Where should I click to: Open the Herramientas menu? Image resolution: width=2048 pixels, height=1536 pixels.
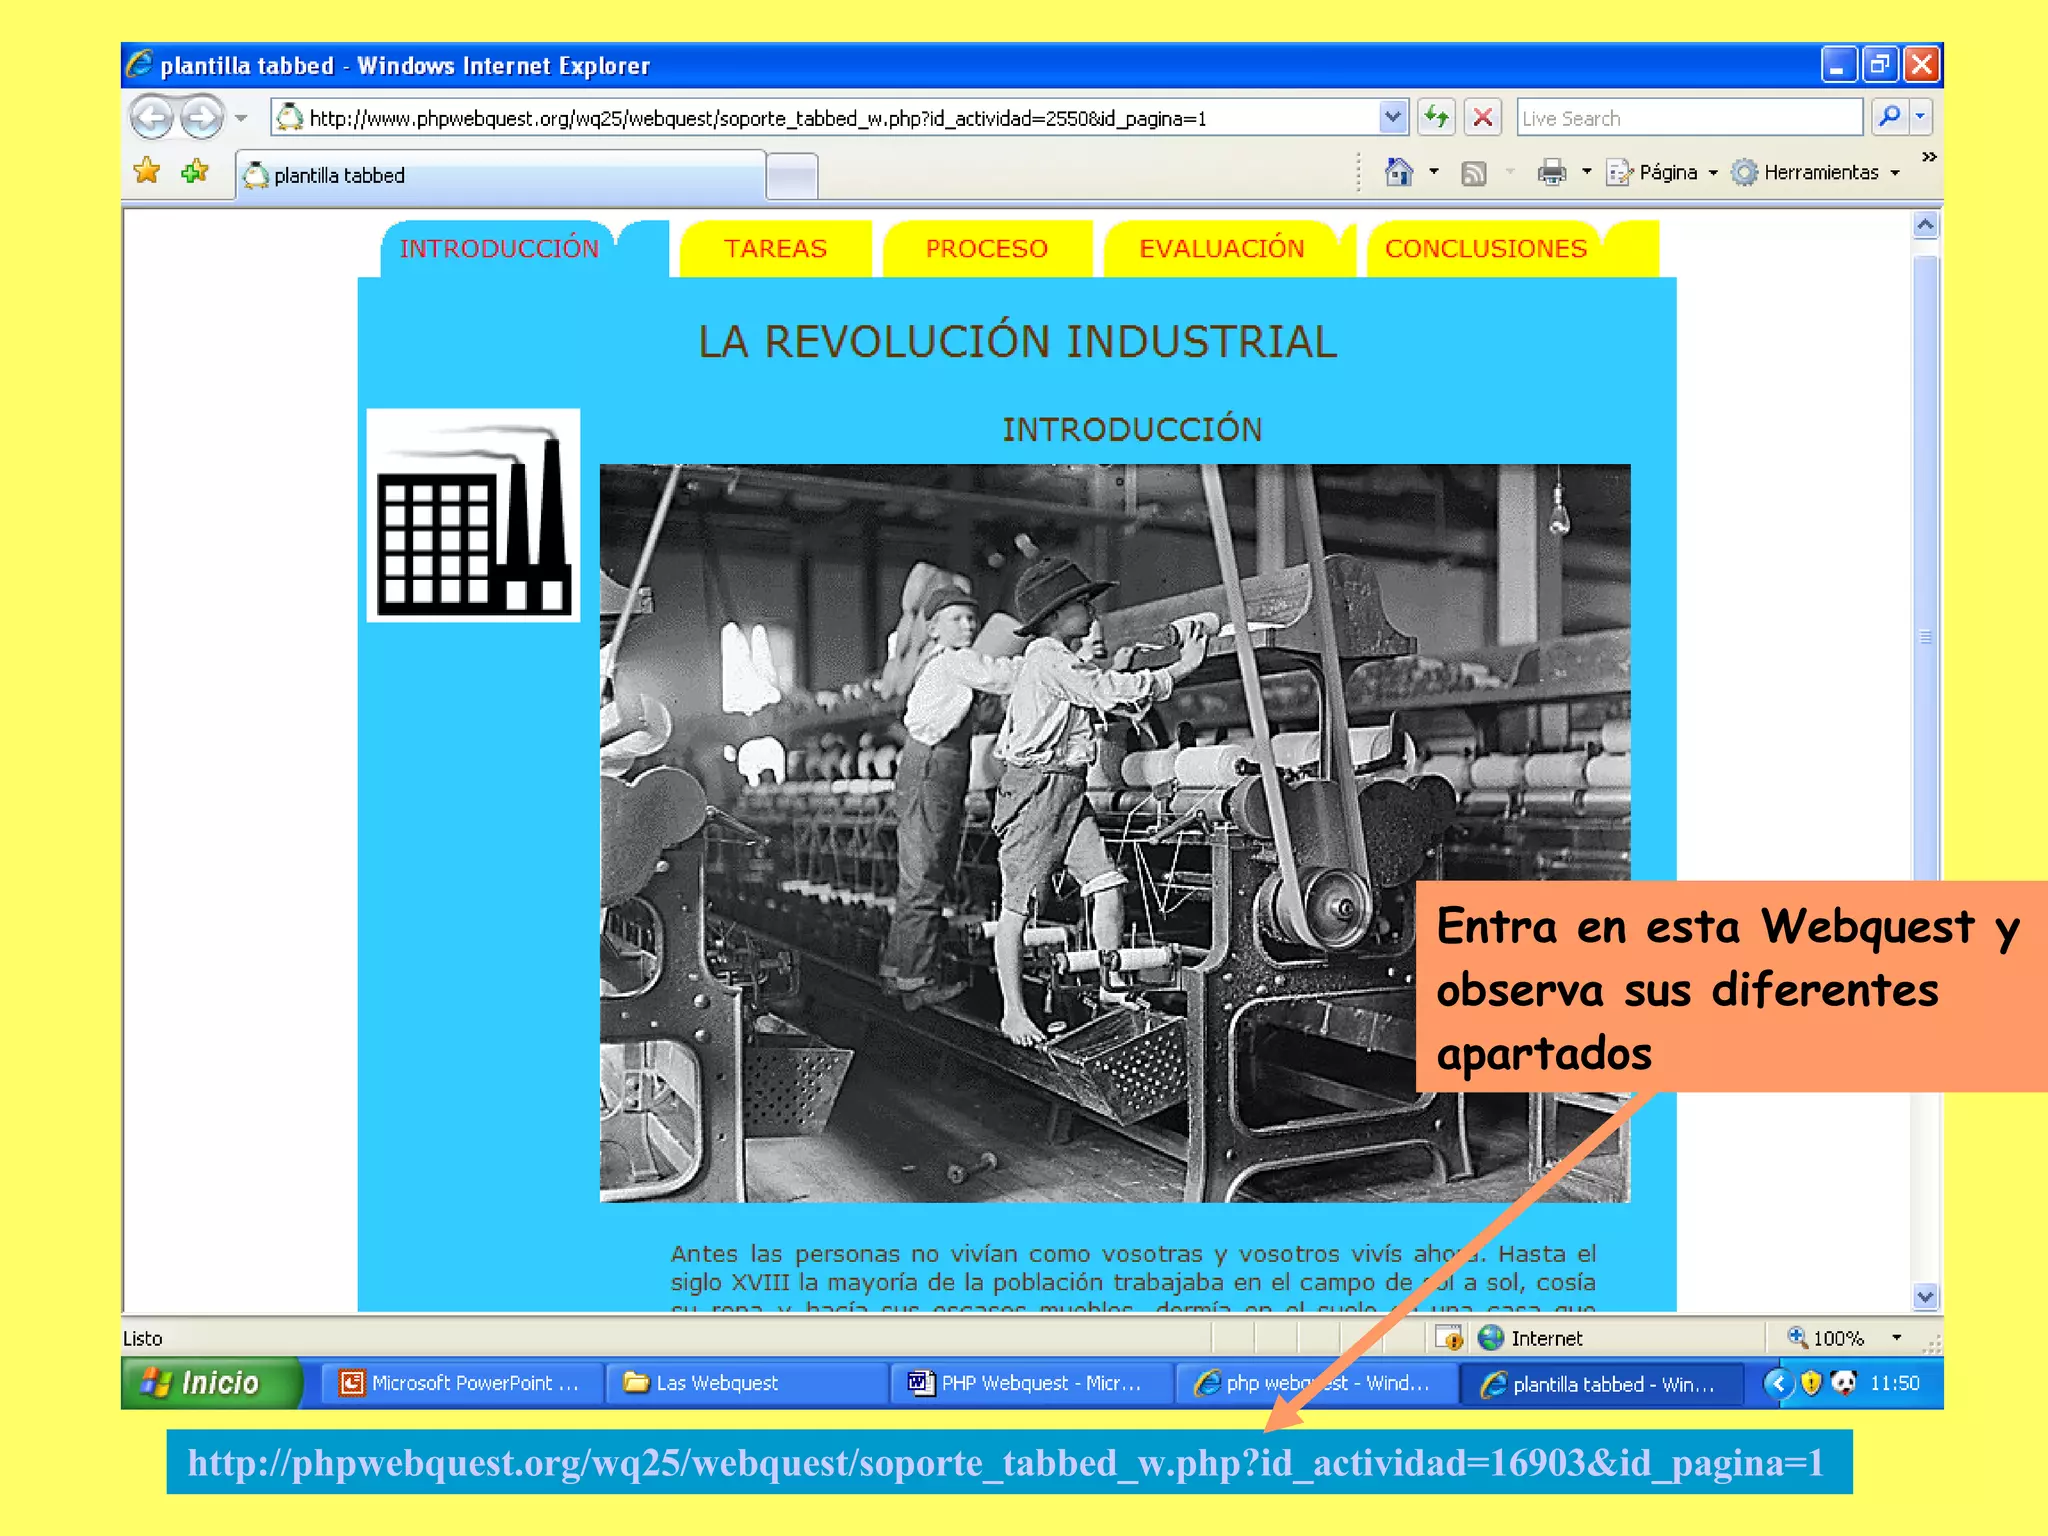click(x=1816, y=172)
